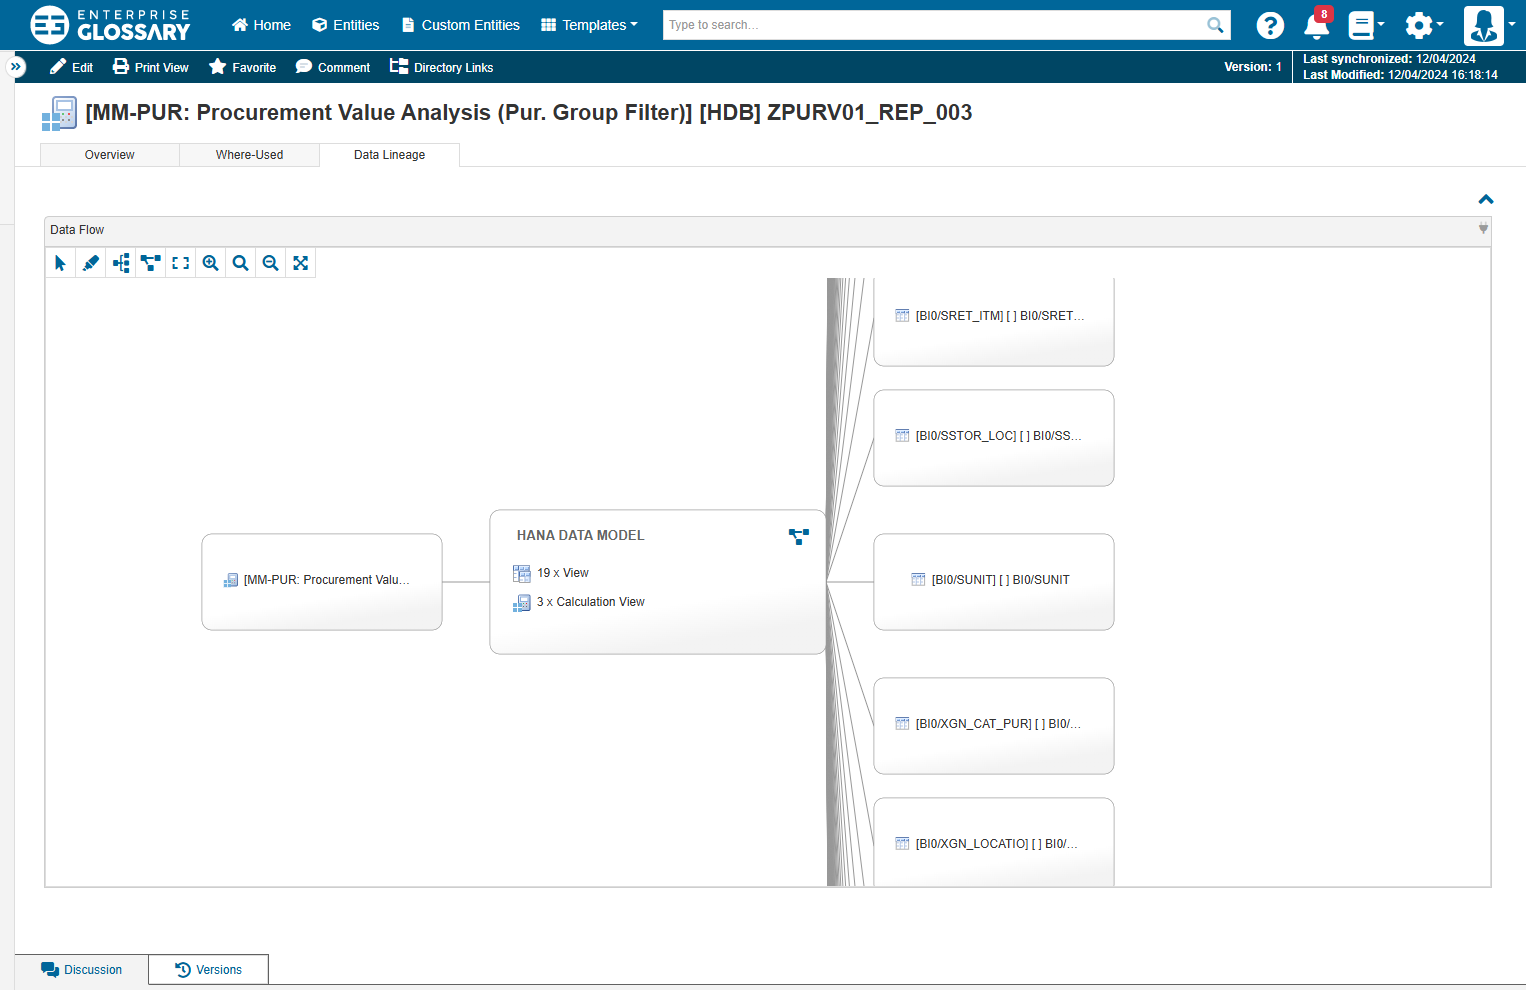Click the search magnifier icon in the header
Screen dimensions: 1526x990
[1215, 25]
